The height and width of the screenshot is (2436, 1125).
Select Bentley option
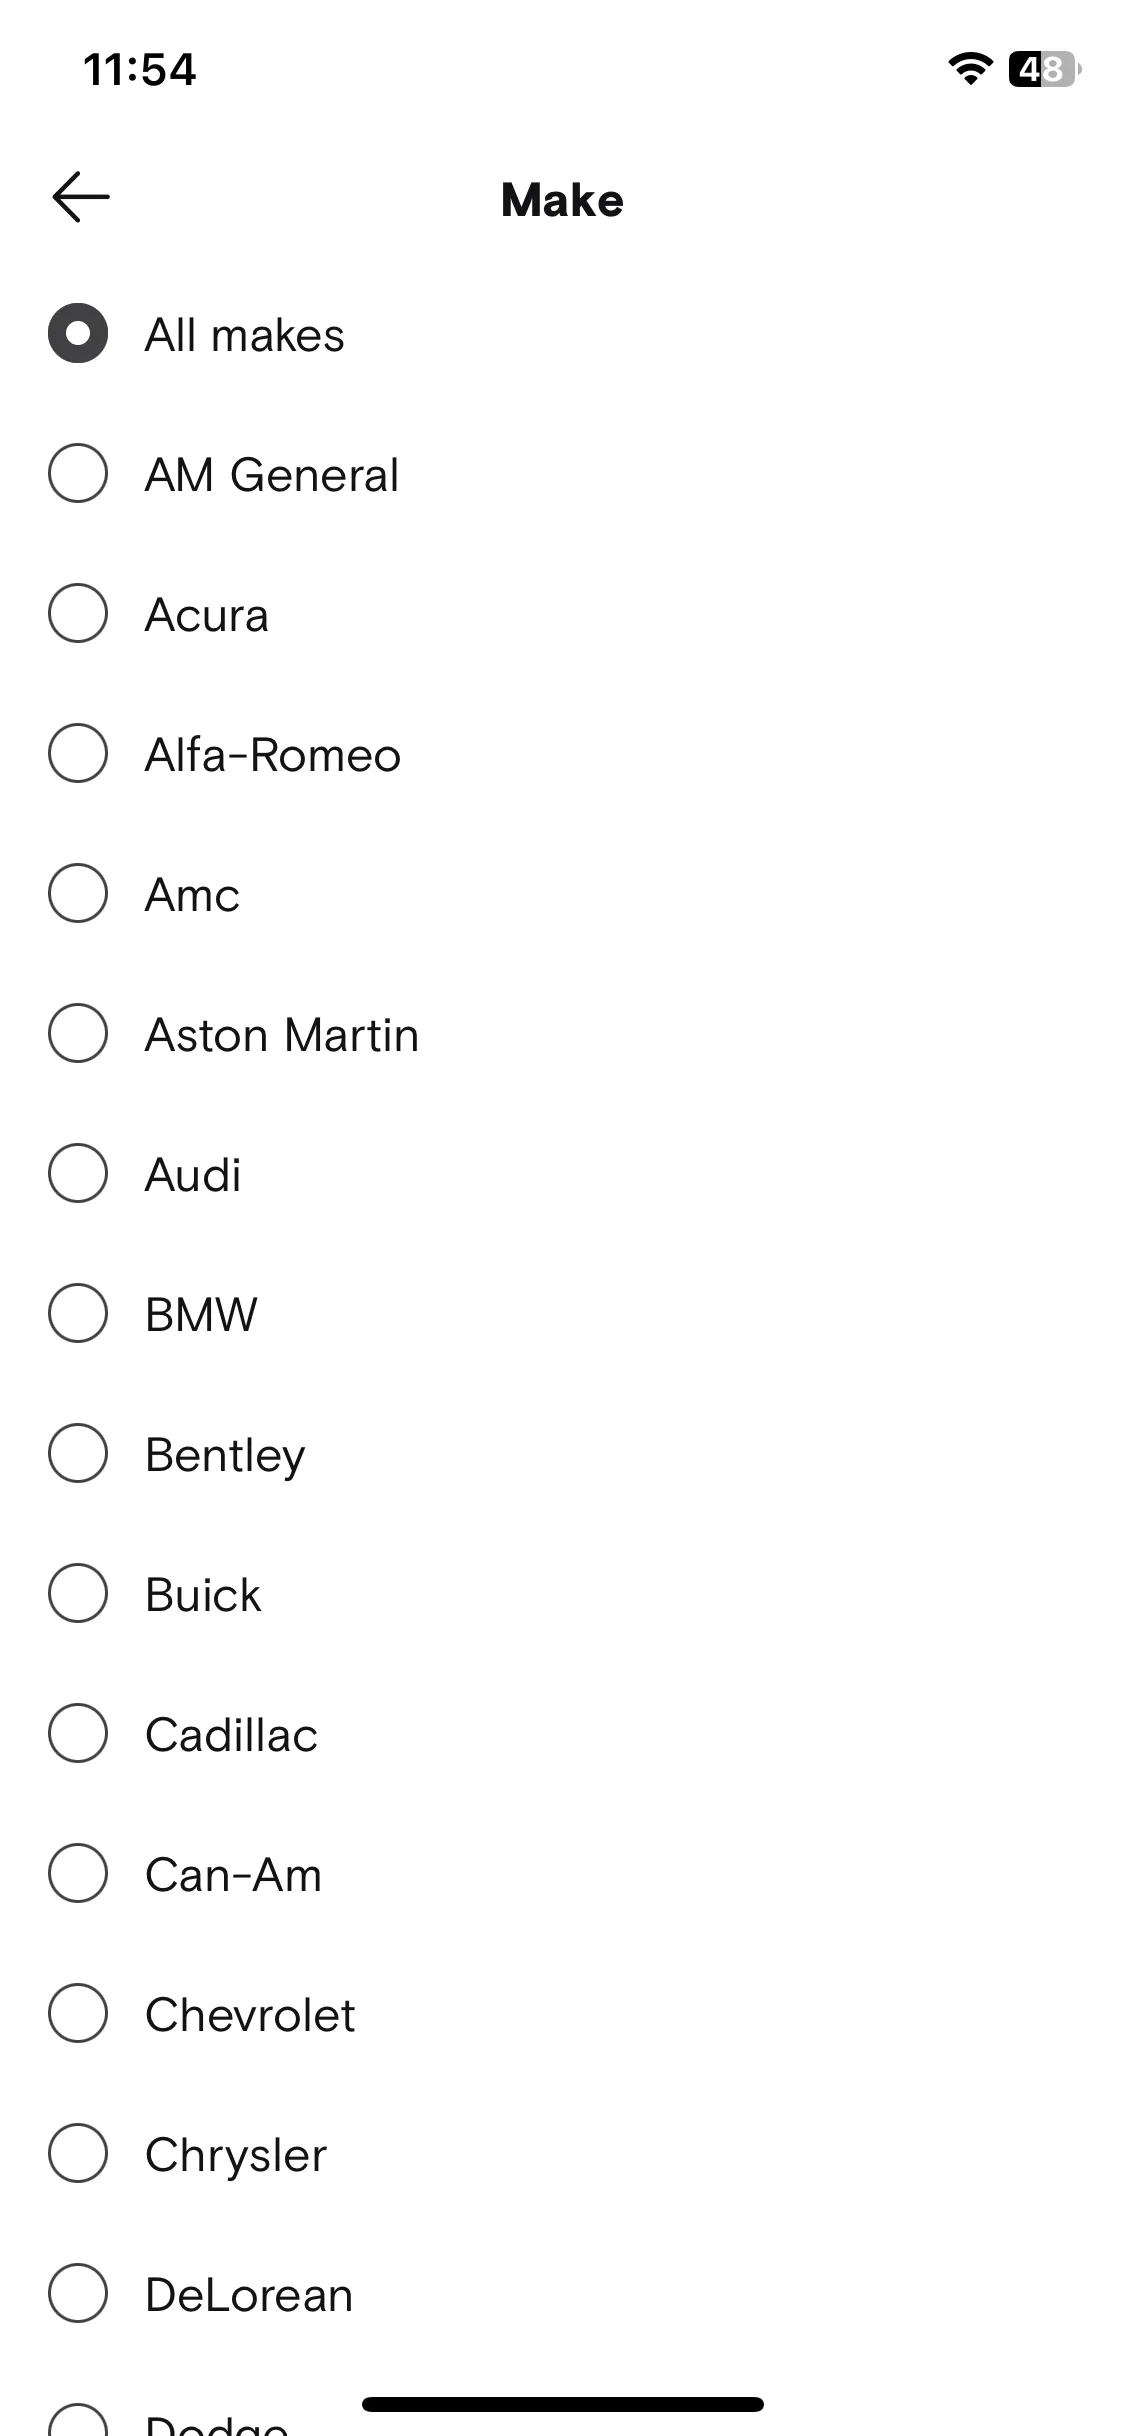pos(78,1453)
